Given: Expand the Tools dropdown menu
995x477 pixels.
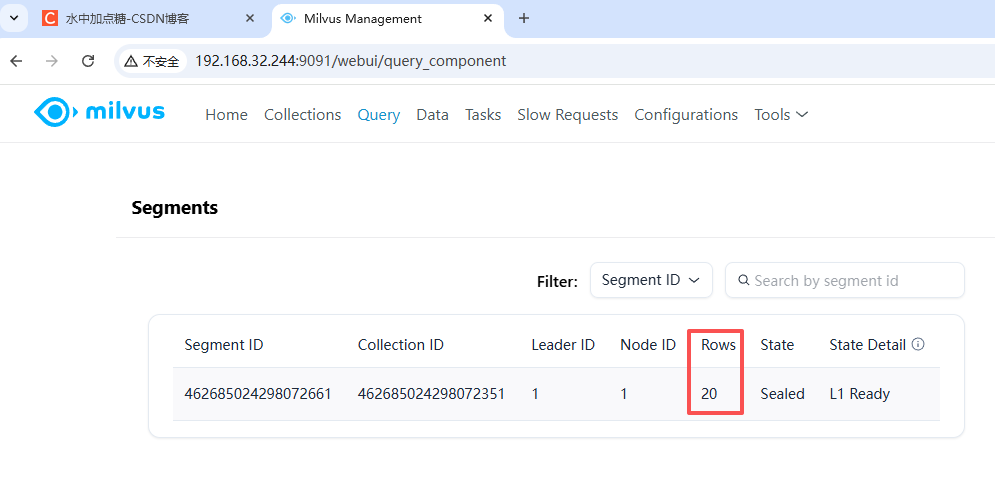Looking at the screenshot, I should [x=781, y=115].
